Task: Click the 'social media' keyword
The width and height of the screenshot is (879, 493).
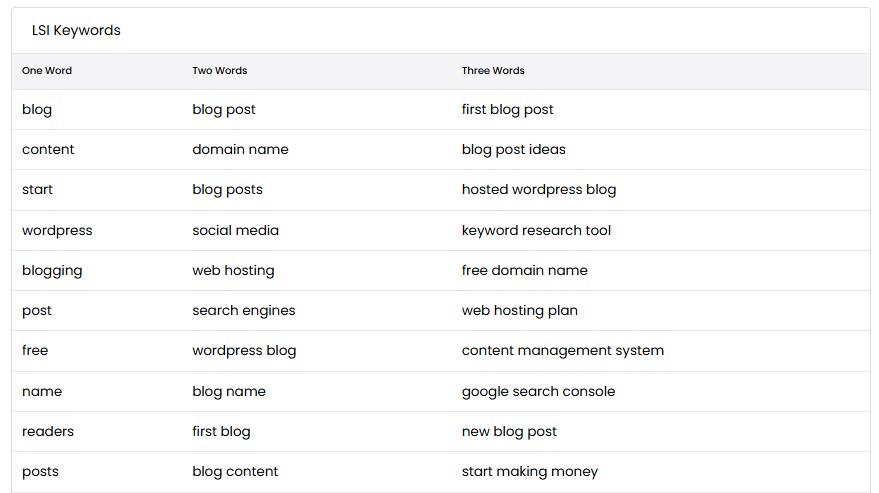Action: click(x=235, y=231)
